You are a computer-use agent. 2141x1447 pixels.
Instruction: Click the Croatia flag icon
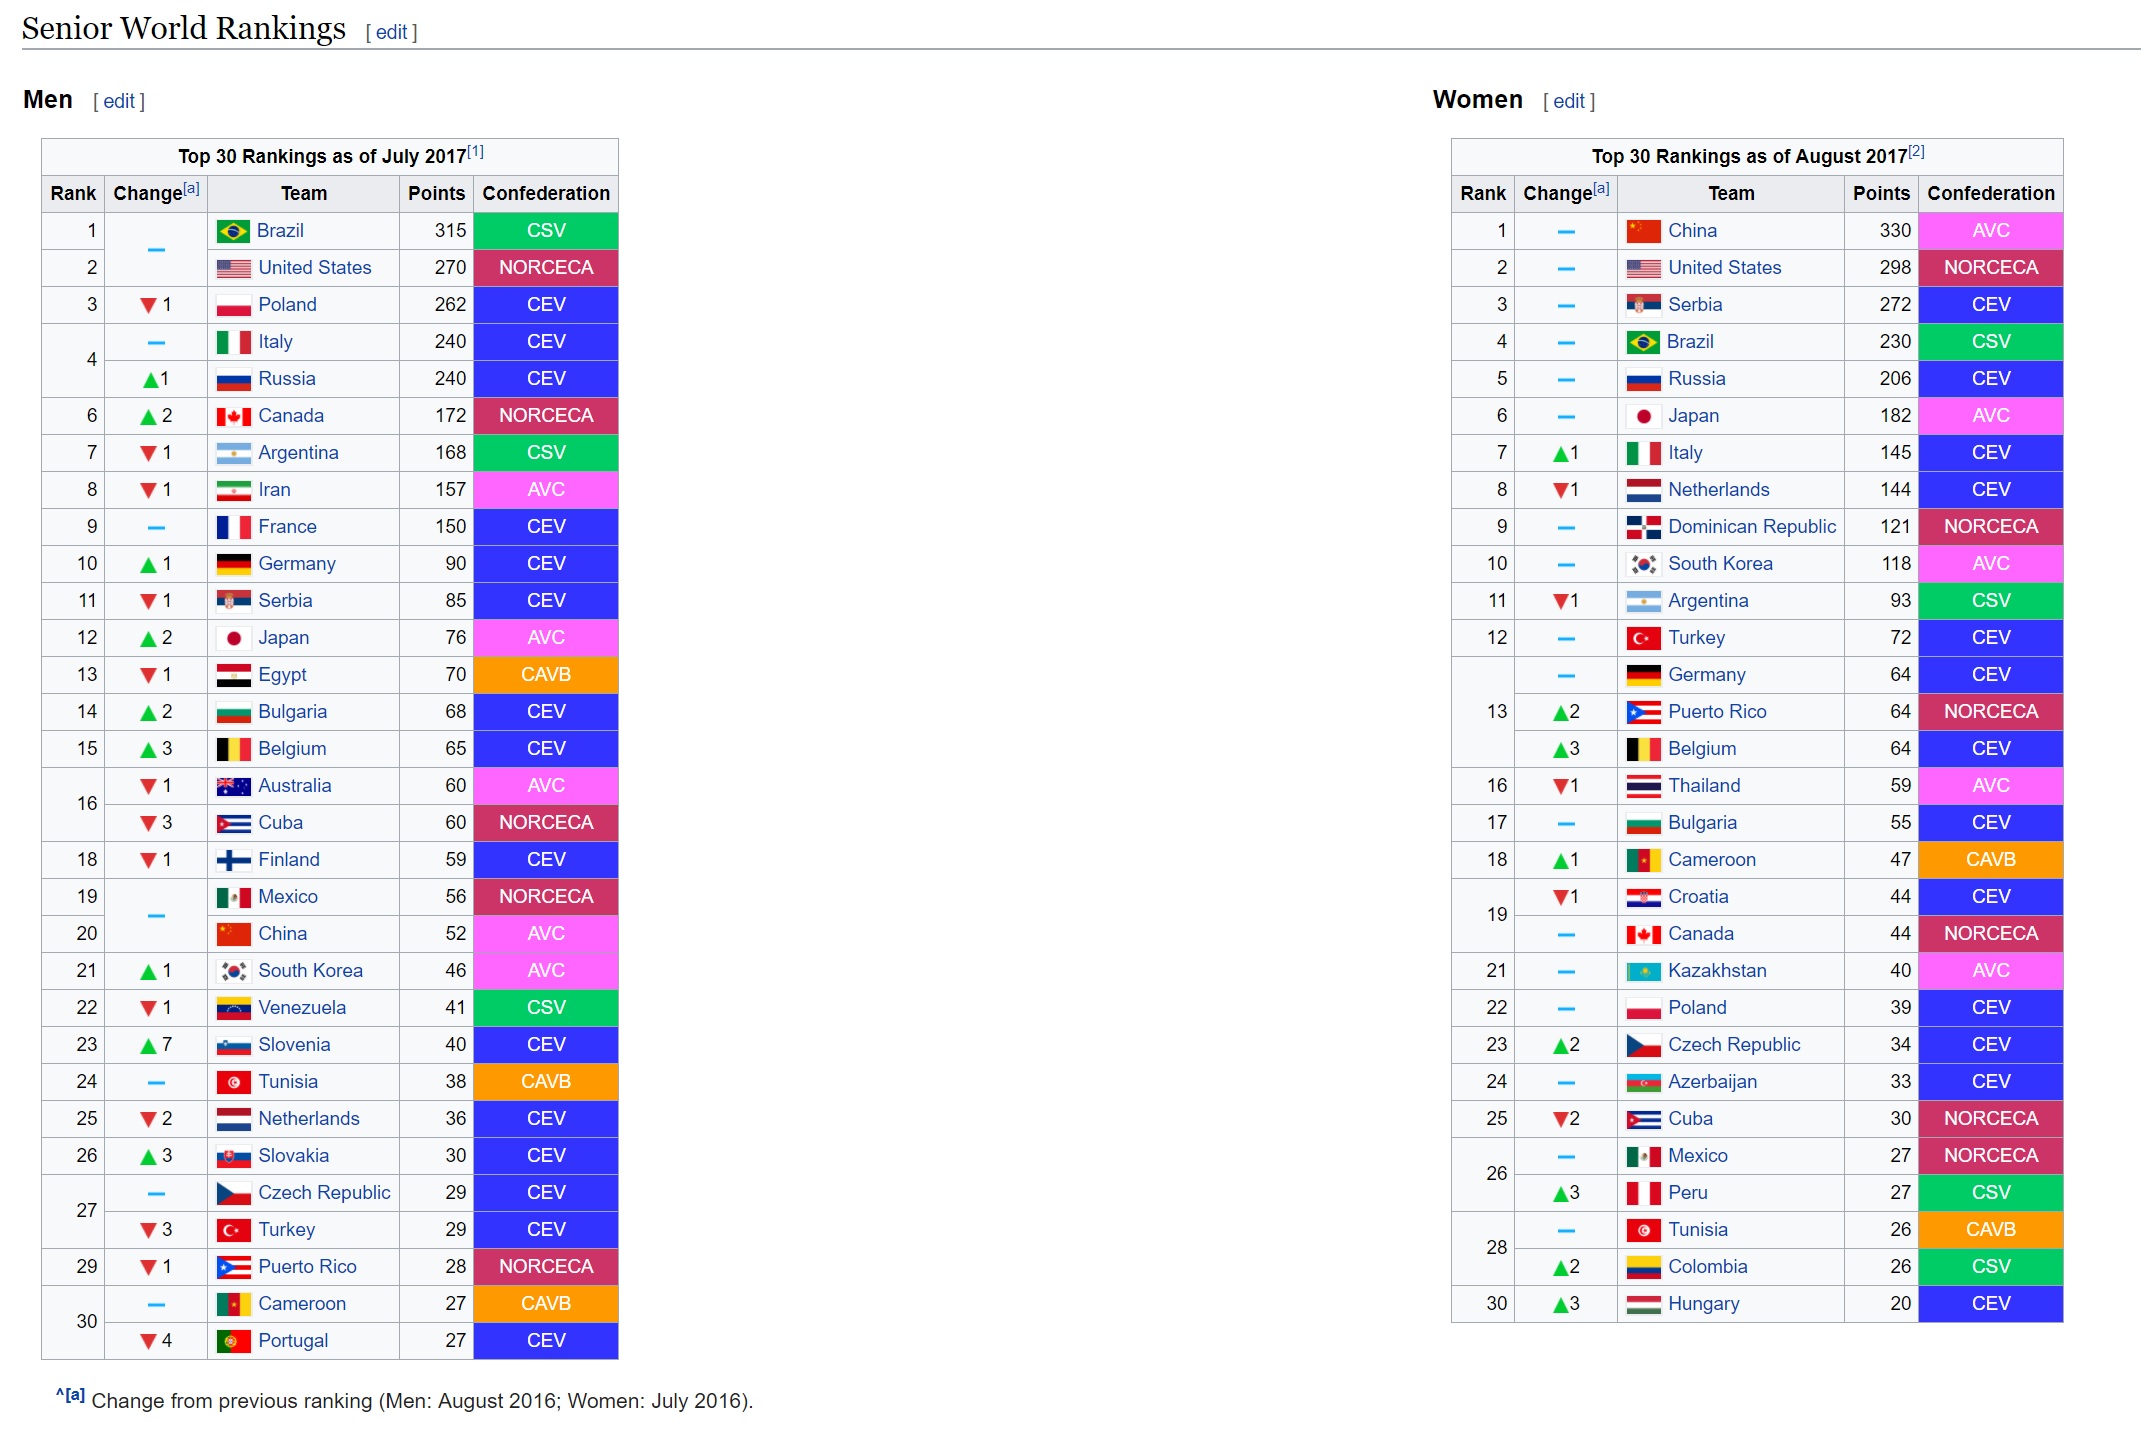pyautogui.click(x=1643, y=897)
